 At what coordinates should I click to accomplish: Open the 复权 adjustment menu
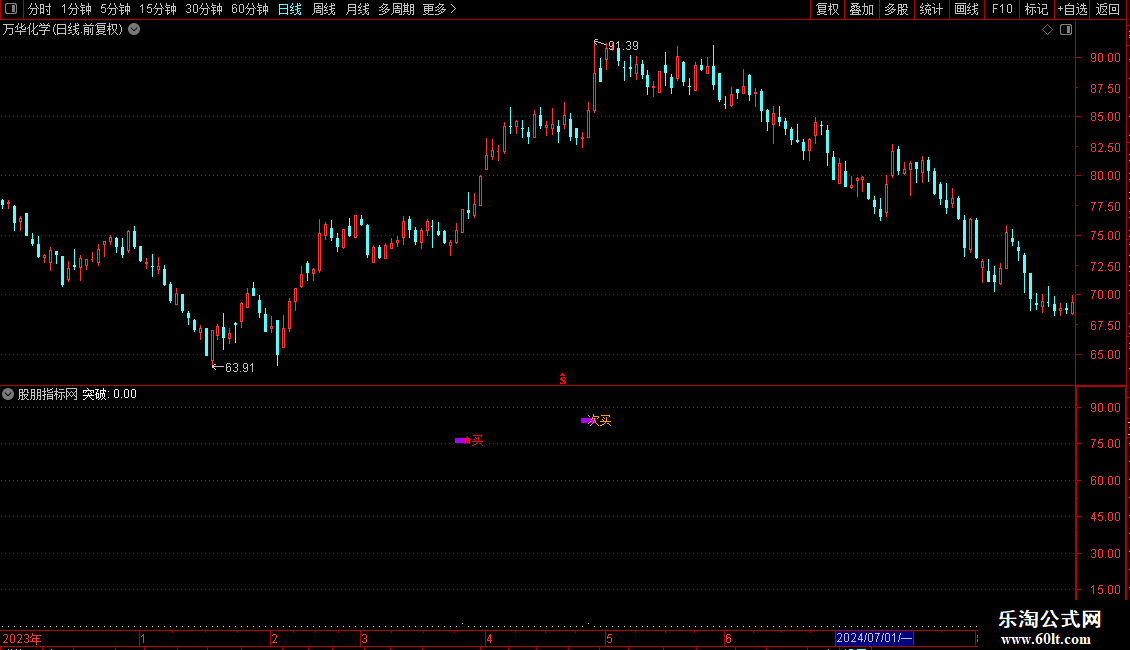coord(827,9)
